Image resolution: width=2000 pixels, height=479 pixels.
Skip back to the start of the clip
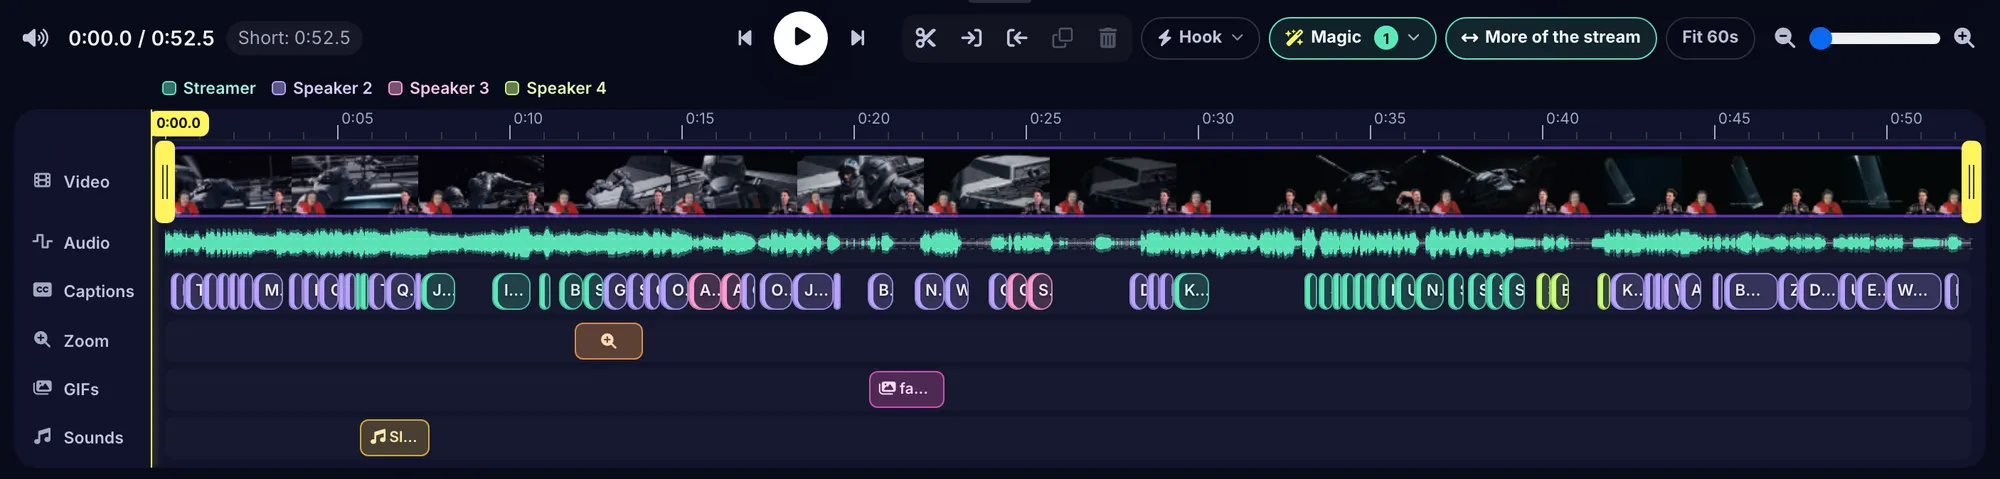(x=745, y=38)
